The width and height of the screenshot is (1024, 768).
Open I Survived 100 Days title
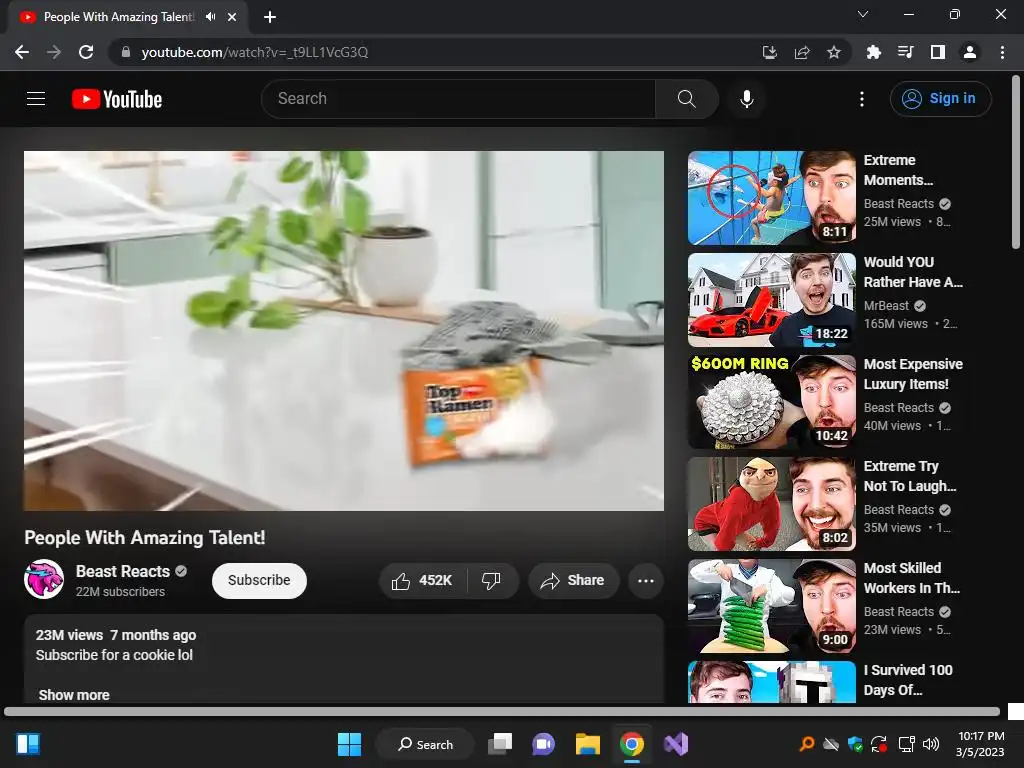tap(908, 680)
